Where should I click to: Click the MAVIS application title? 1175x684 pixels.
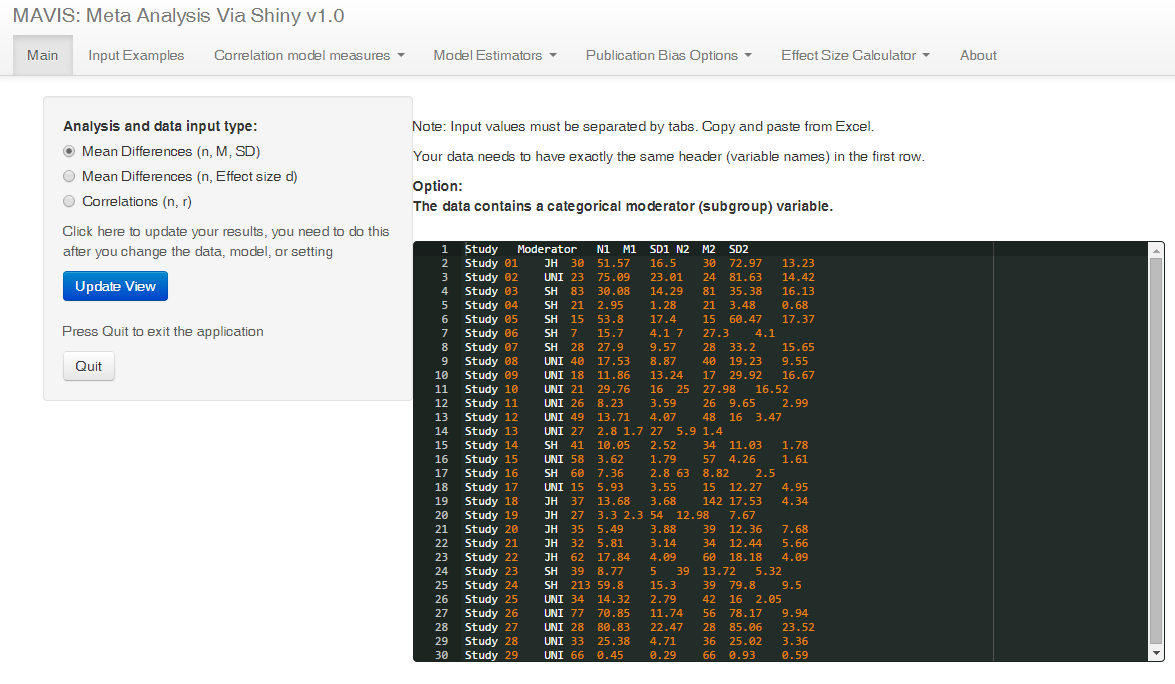click(178, 16)
